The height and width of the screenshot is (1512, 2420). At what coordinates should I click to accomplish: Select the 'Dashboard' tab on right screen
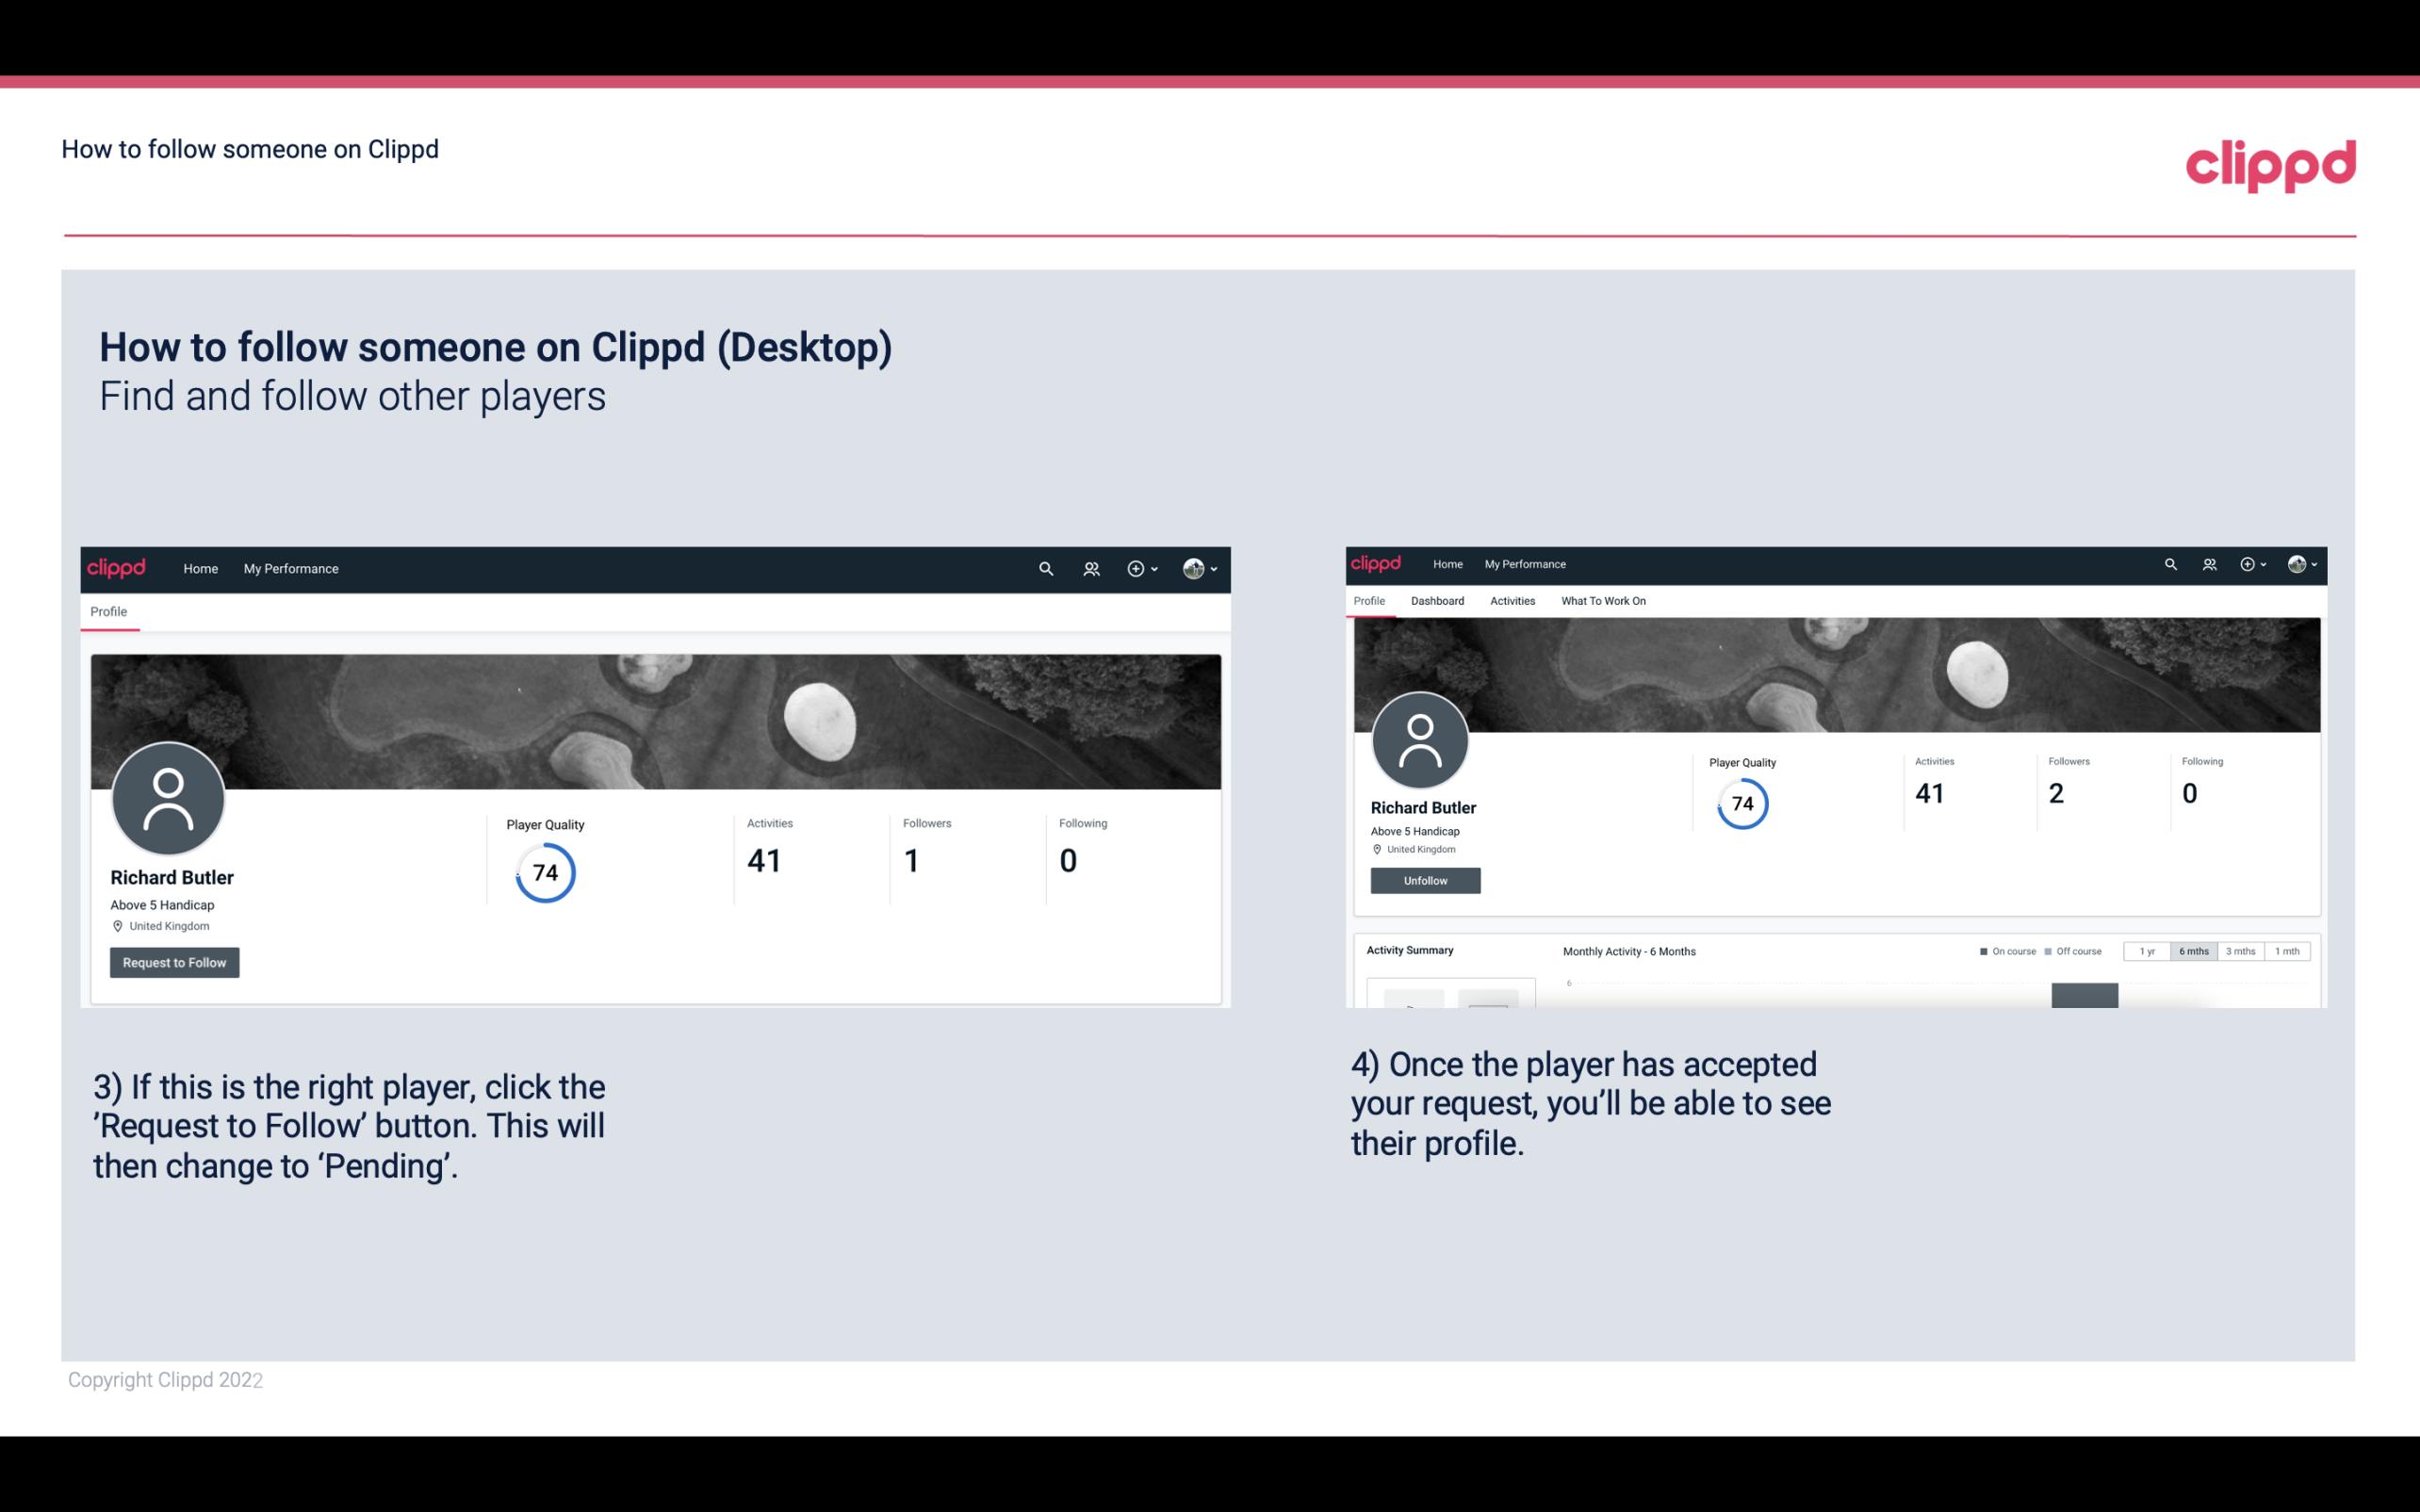click(1437, 601)
